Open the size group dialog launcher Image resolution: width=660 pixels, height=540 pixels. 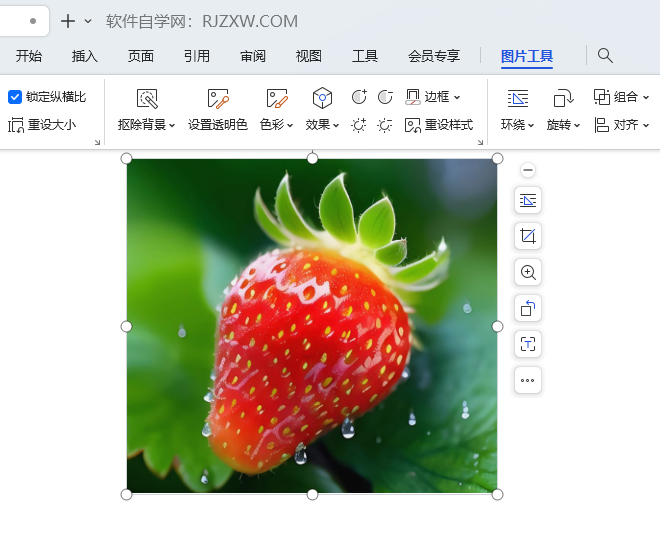coord(97,142)
